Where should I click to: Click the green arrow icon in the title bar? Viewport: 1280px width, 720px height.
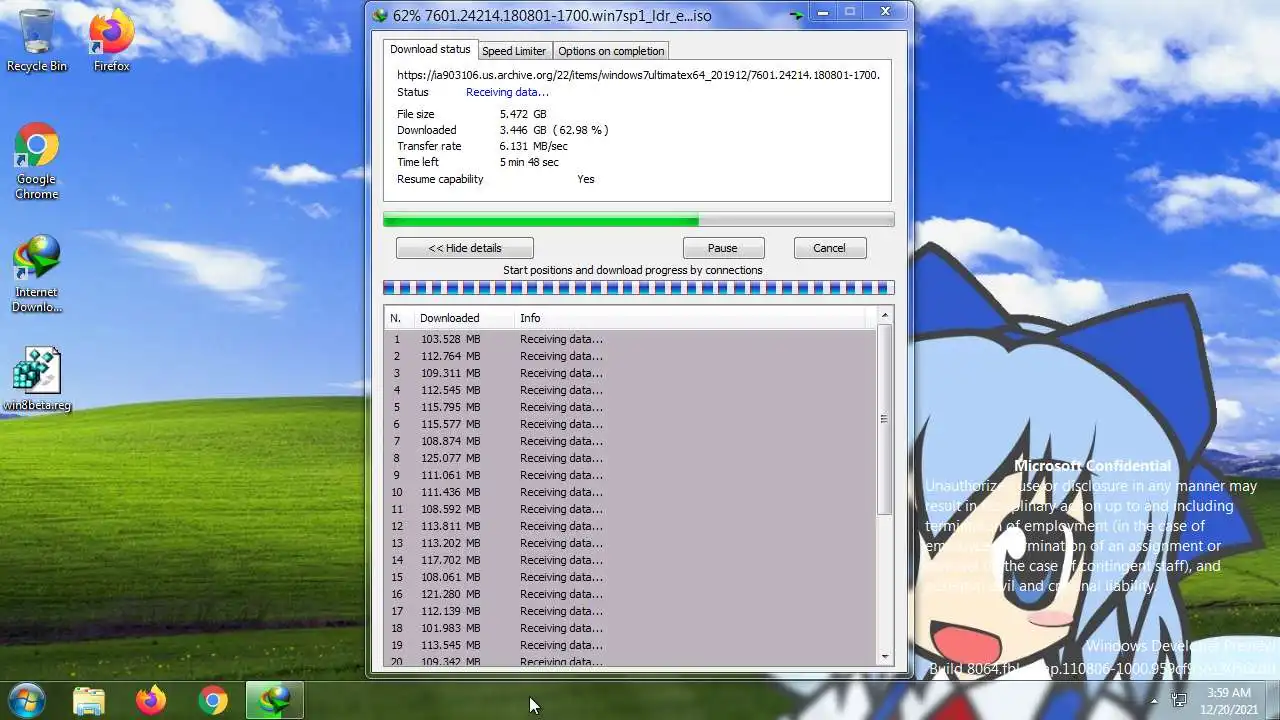tap(796, 15)
